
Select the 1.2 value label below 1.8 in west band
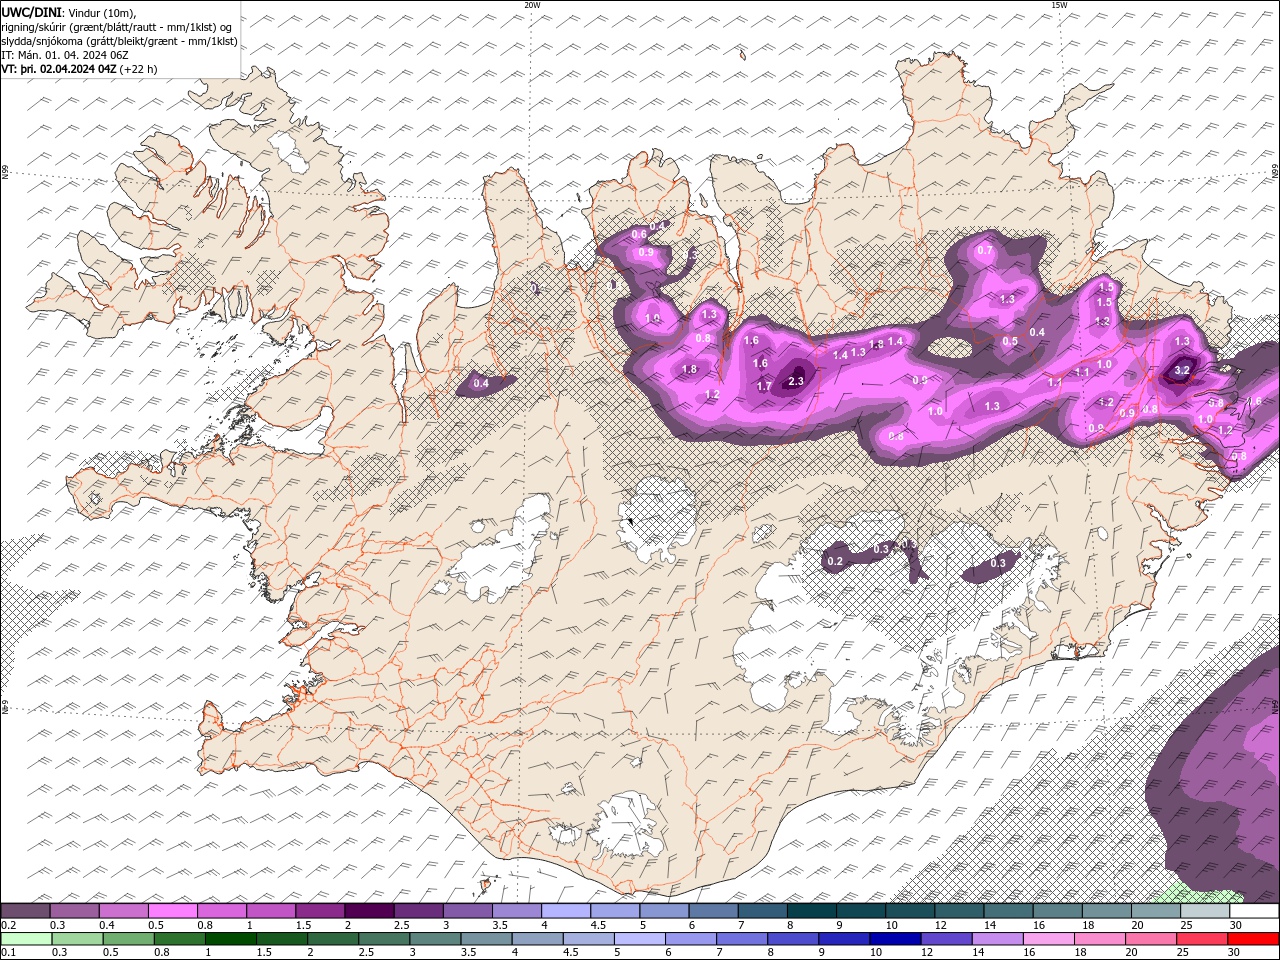[x=712, y=395]
